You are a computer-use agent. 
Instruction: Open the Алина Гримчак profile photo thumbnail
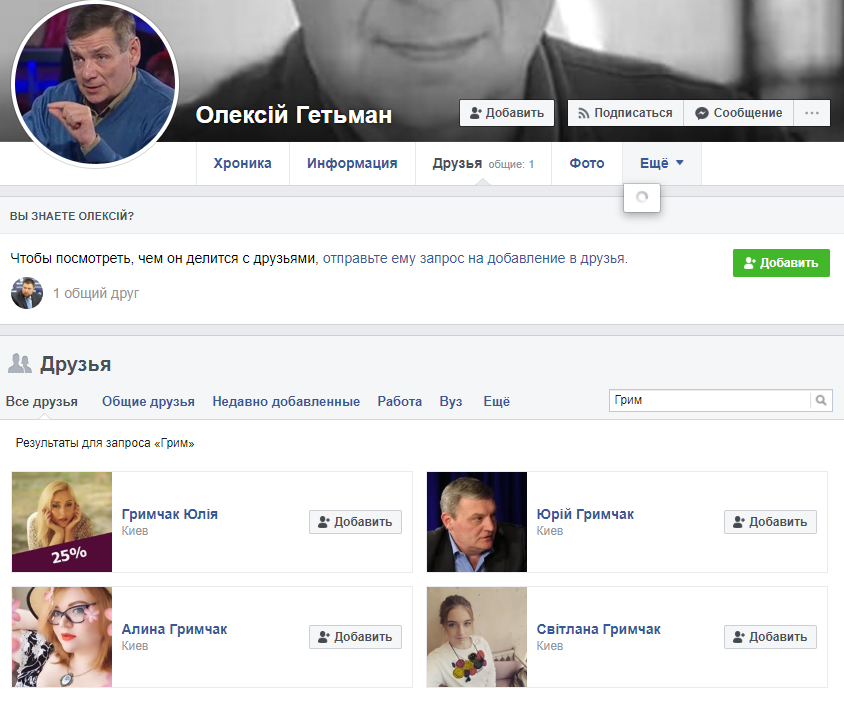coord(62,637)
